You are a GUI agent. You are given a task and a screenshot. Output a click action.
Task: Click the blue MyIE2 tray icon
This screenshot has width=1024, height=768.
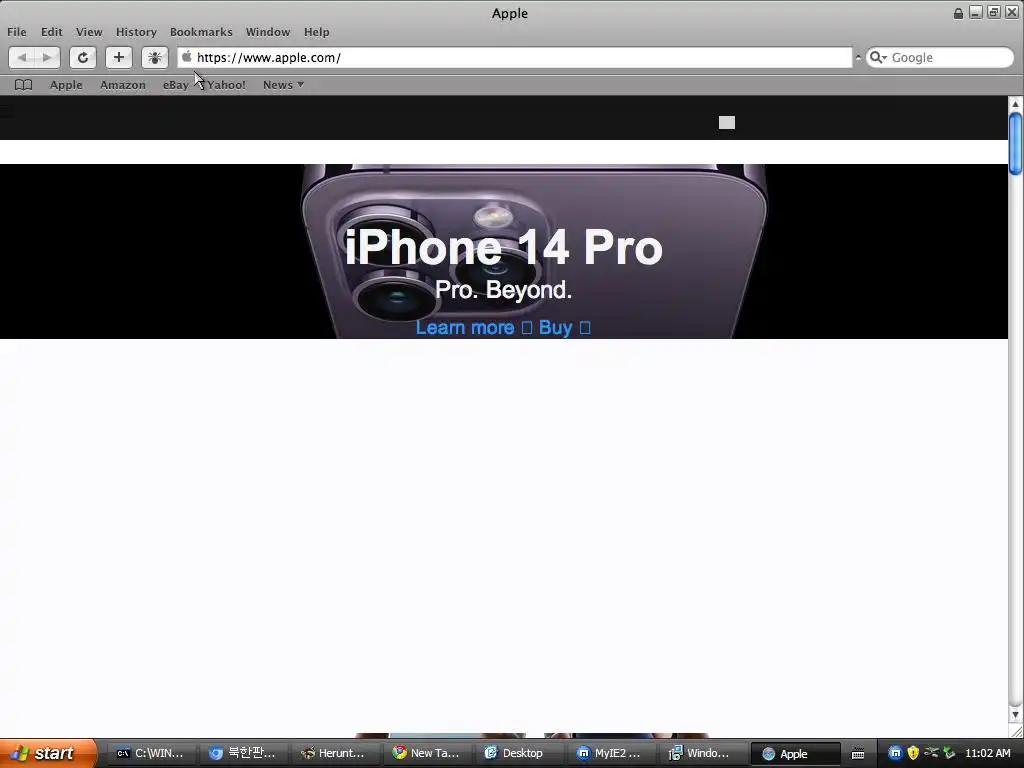tap(895, 753)
